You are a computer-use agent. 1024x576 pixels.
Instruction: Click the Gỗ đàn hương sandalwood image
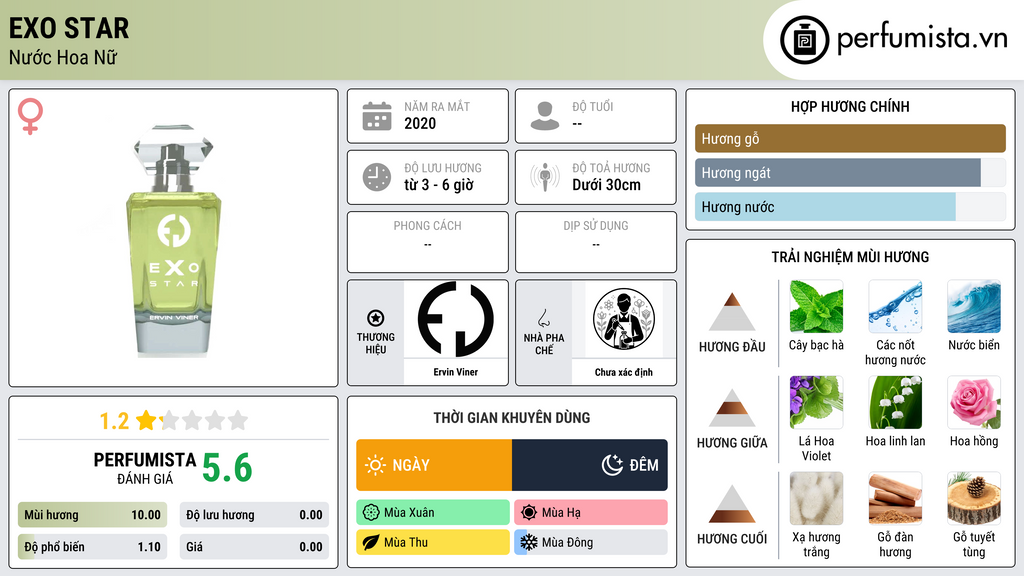click(x=895, y=499)
